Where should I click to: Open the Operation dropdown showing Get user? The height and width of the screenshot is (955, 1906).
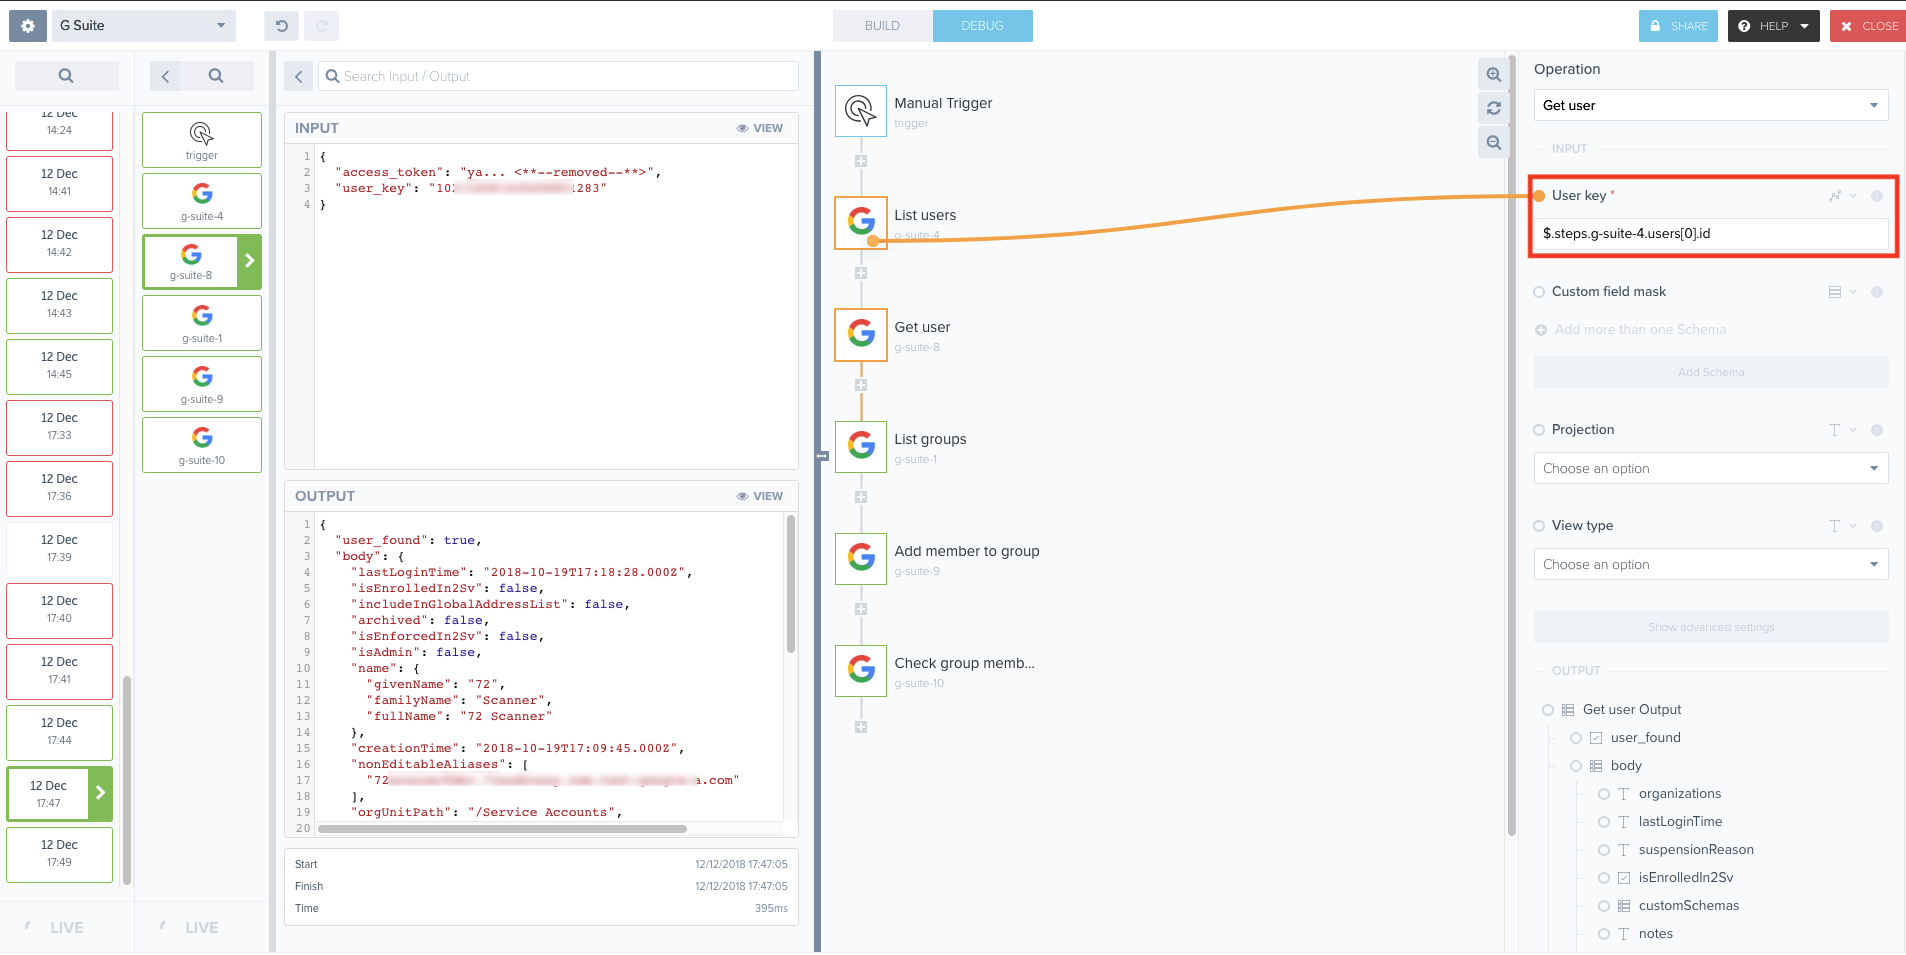tap(1709, 105)
